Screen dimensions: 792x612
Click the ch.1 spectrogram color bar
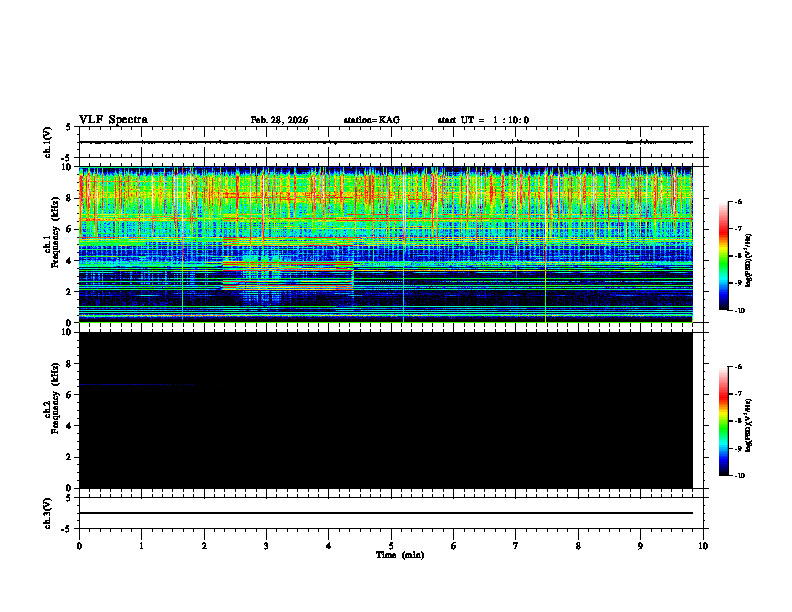tap(724, 256)
